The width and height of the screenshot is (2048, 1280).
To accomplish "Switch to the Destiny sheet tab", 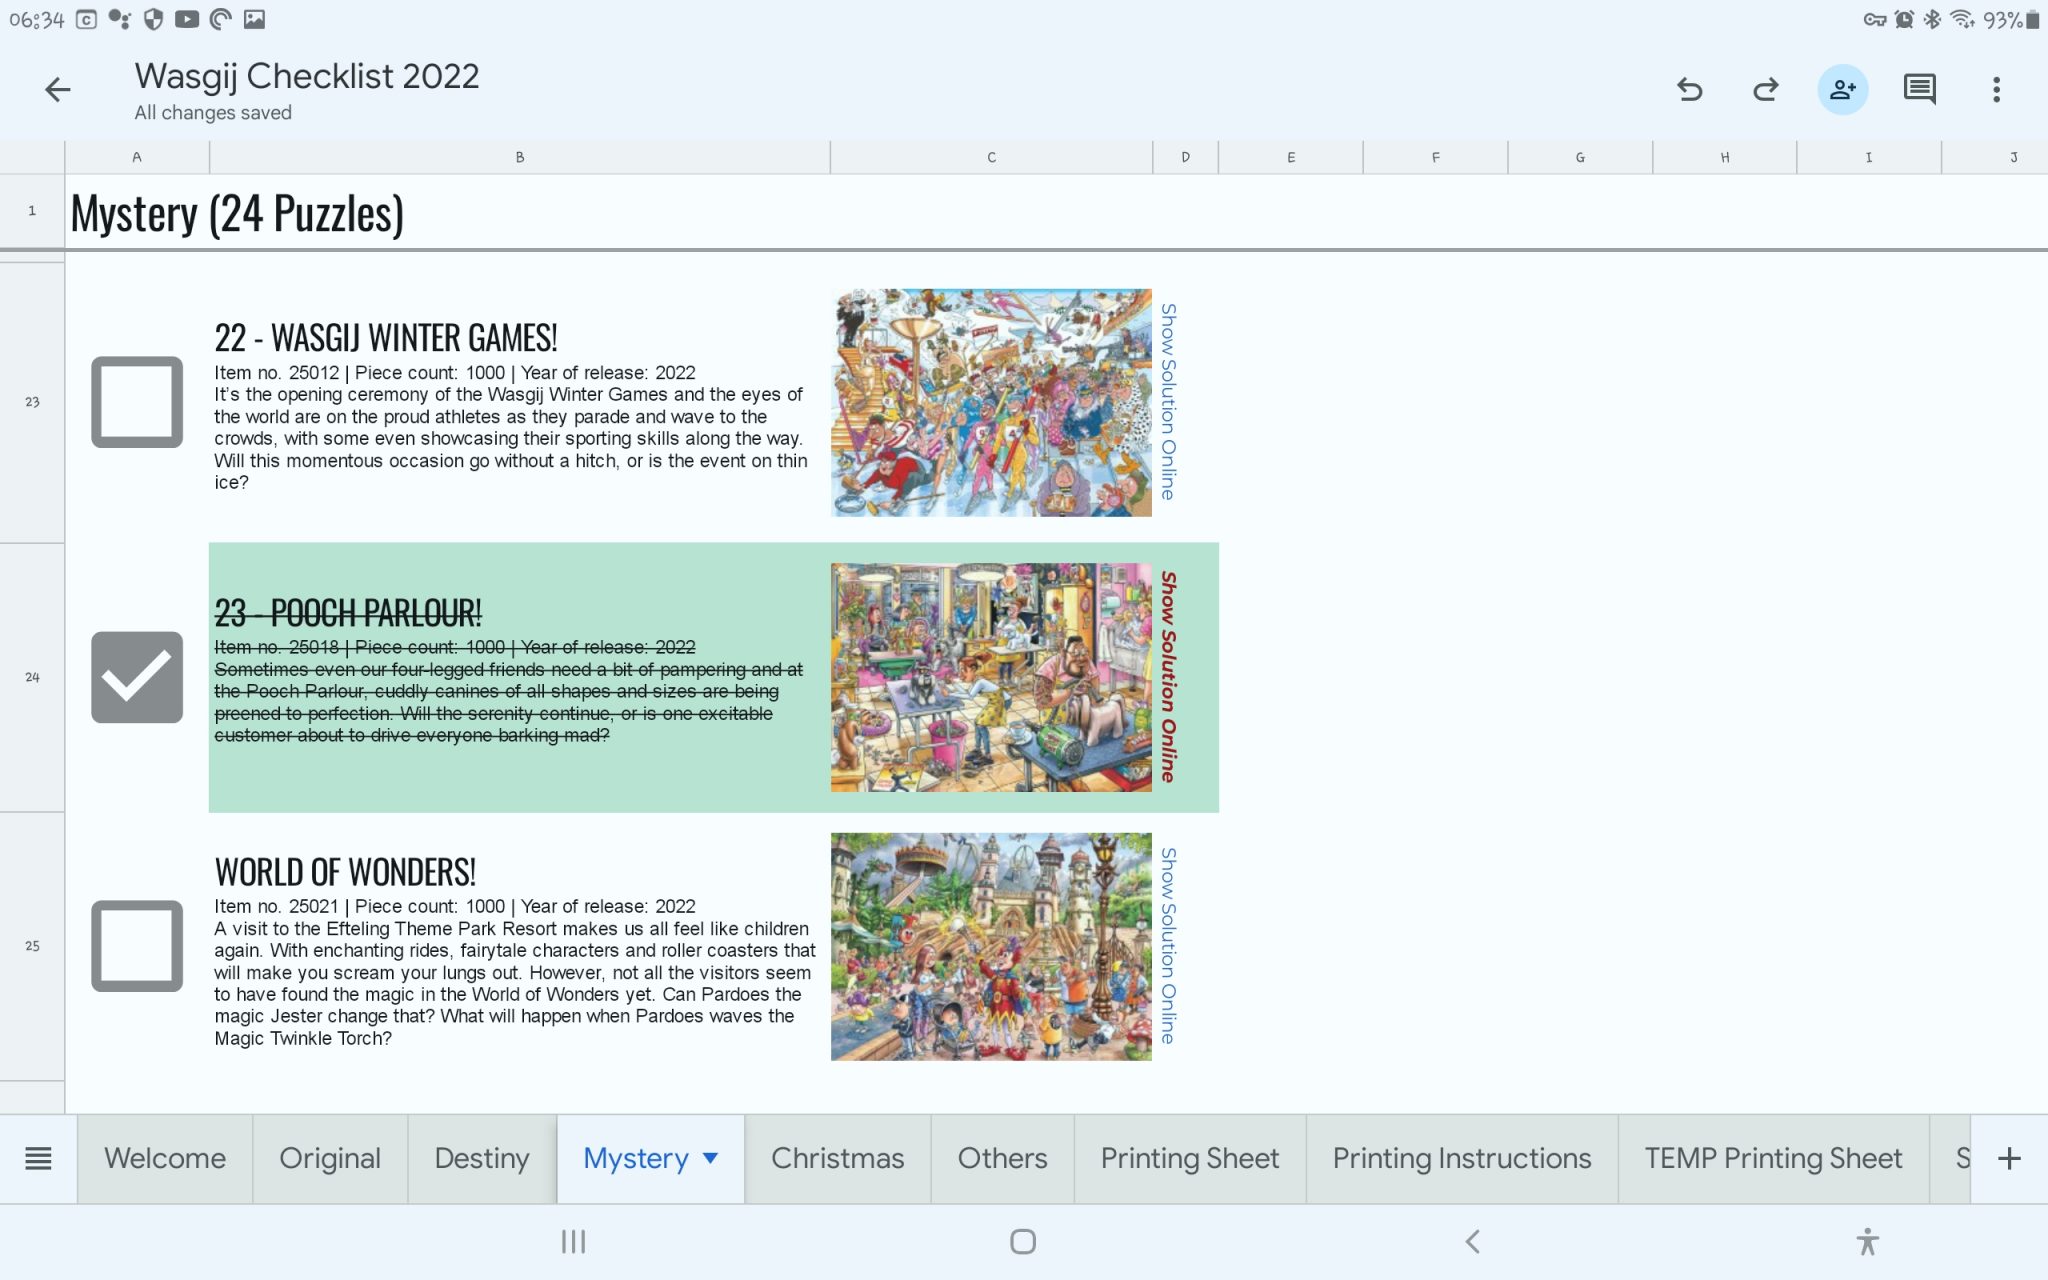I will point(481,1159).
